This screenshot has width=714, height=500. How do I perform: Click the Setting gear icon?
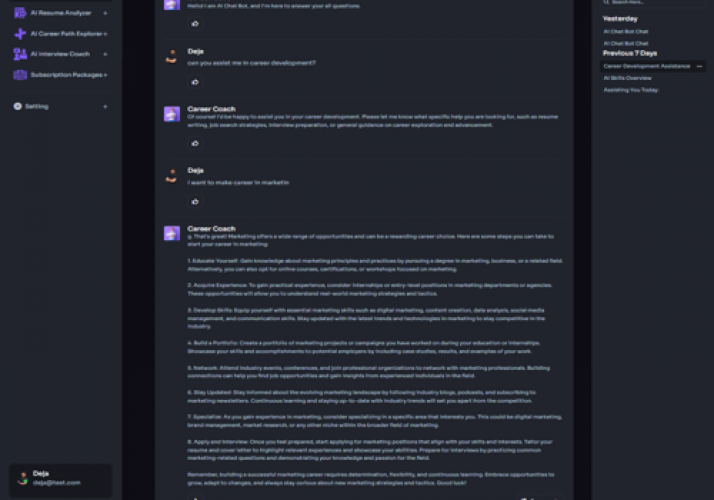click(x=18, y=106)
